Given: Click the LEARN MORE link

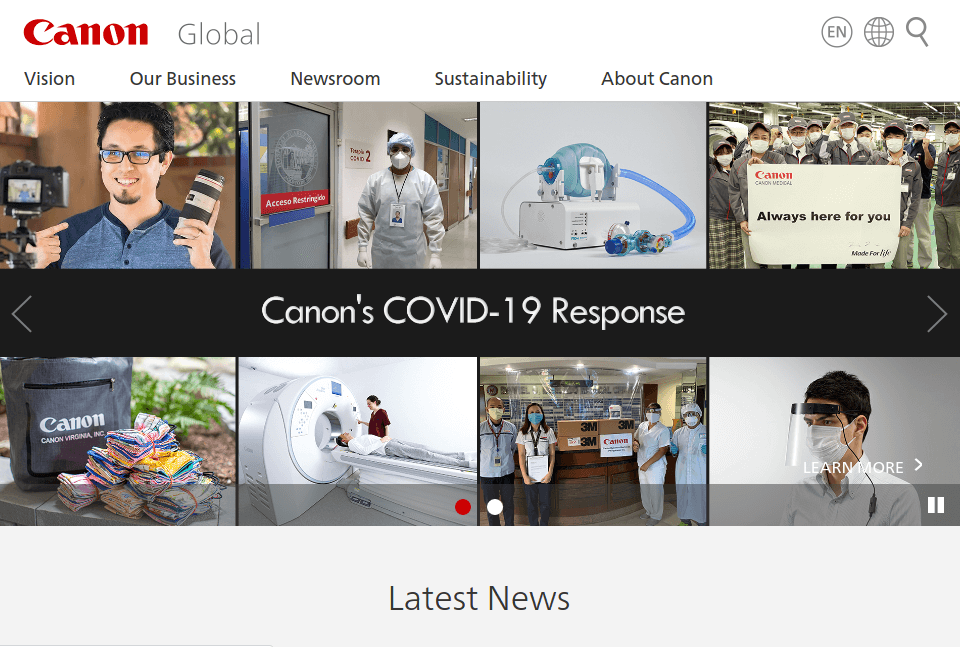Looking at the screenshot, I should point(854,467).
